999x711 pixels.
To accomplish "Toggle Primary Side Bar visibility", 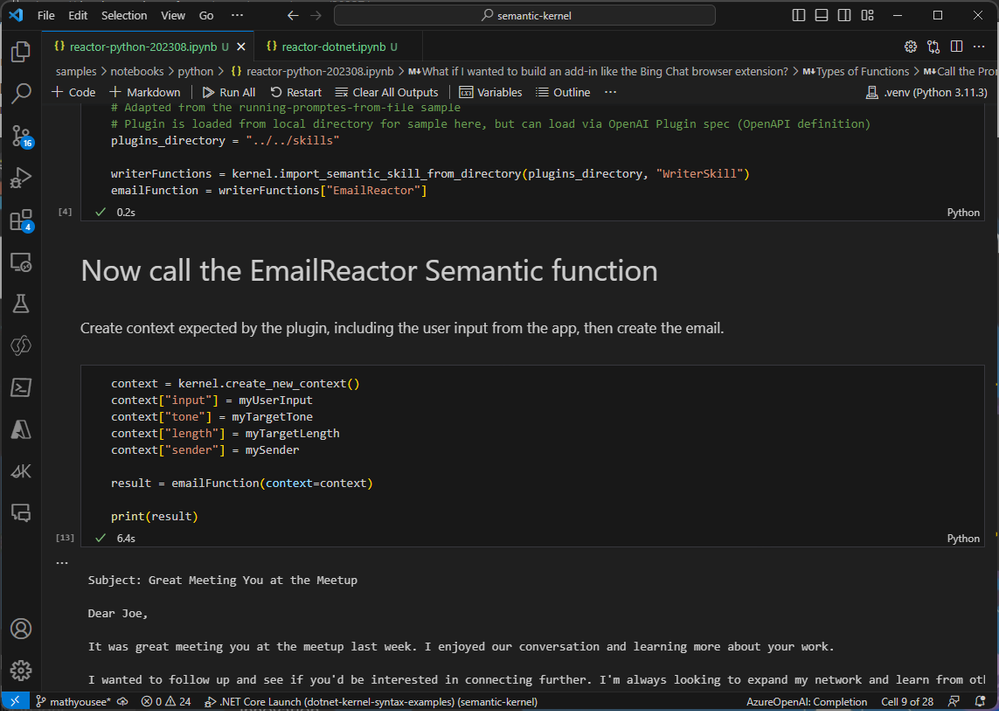I will point(798,15).
